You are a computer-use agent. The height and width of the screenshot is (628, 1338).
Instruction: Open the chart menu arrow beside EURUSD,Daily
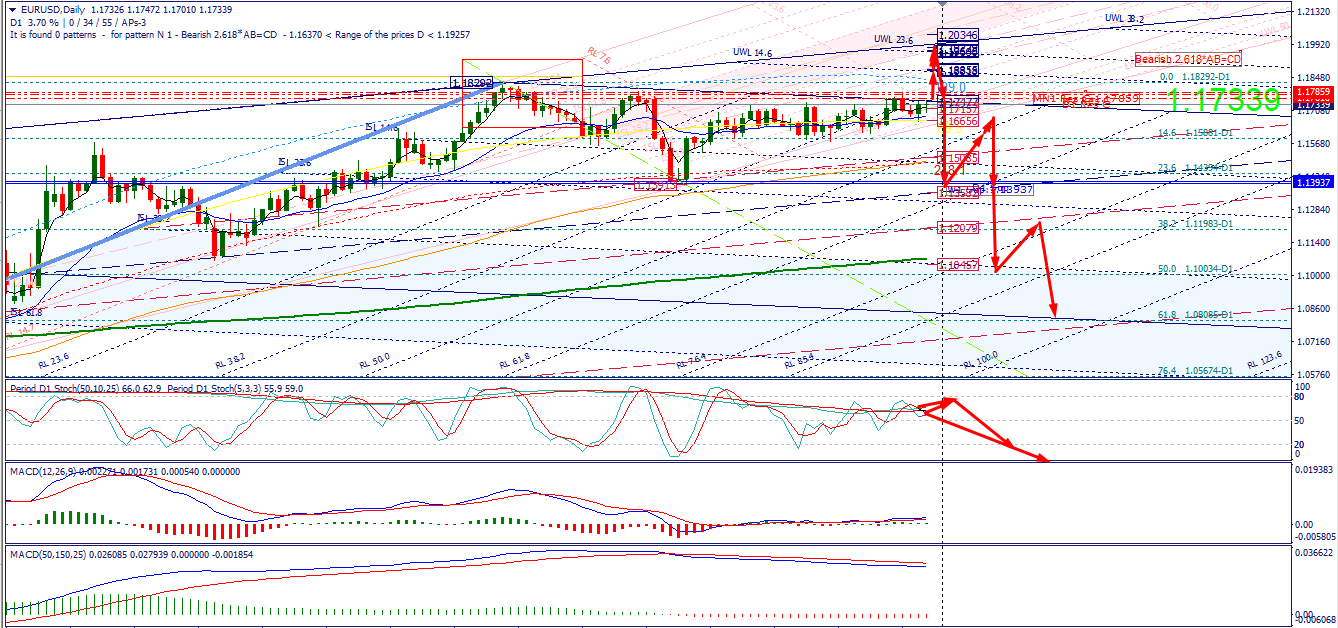click(11, 8)
